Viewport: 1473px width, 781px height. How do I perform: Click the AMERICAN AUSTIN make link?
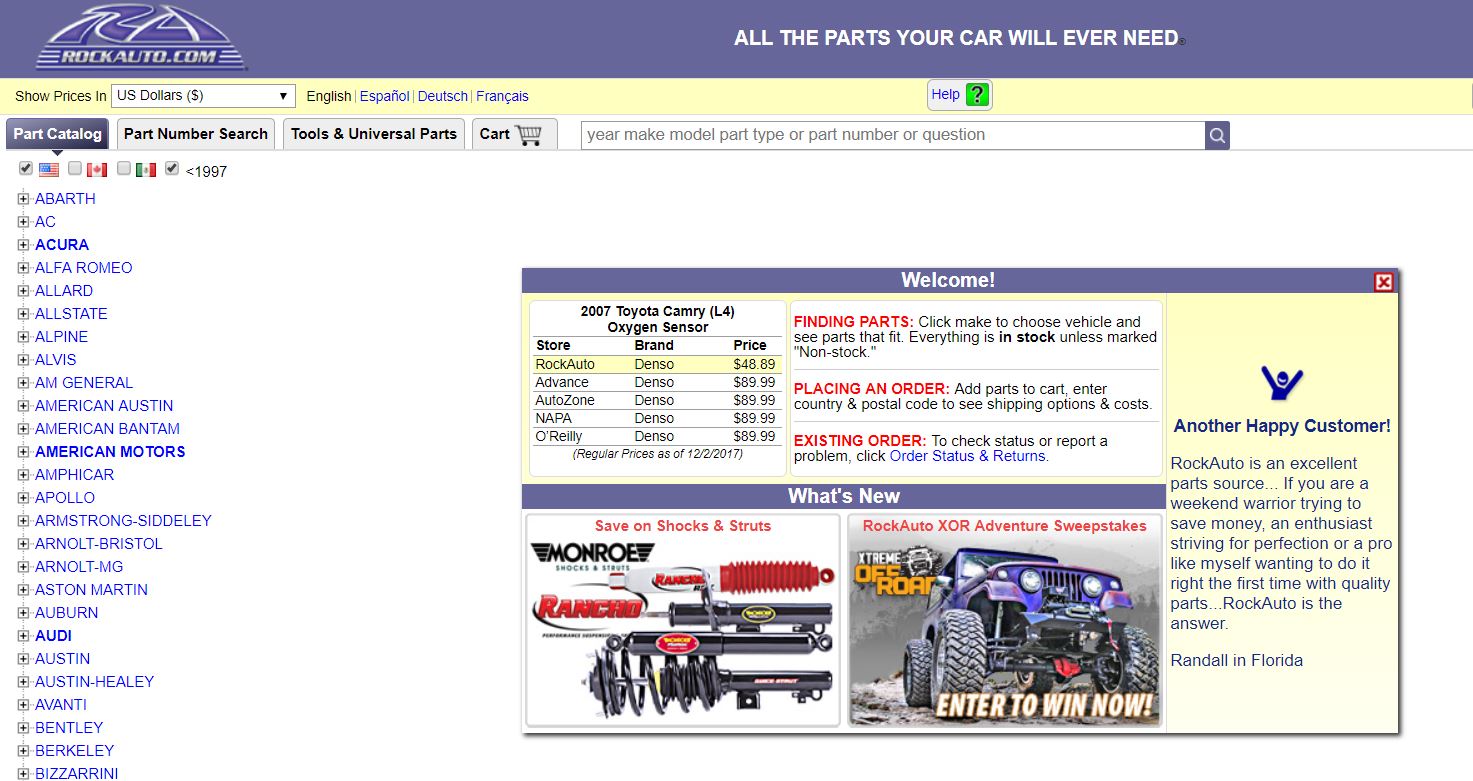(104, 406)
